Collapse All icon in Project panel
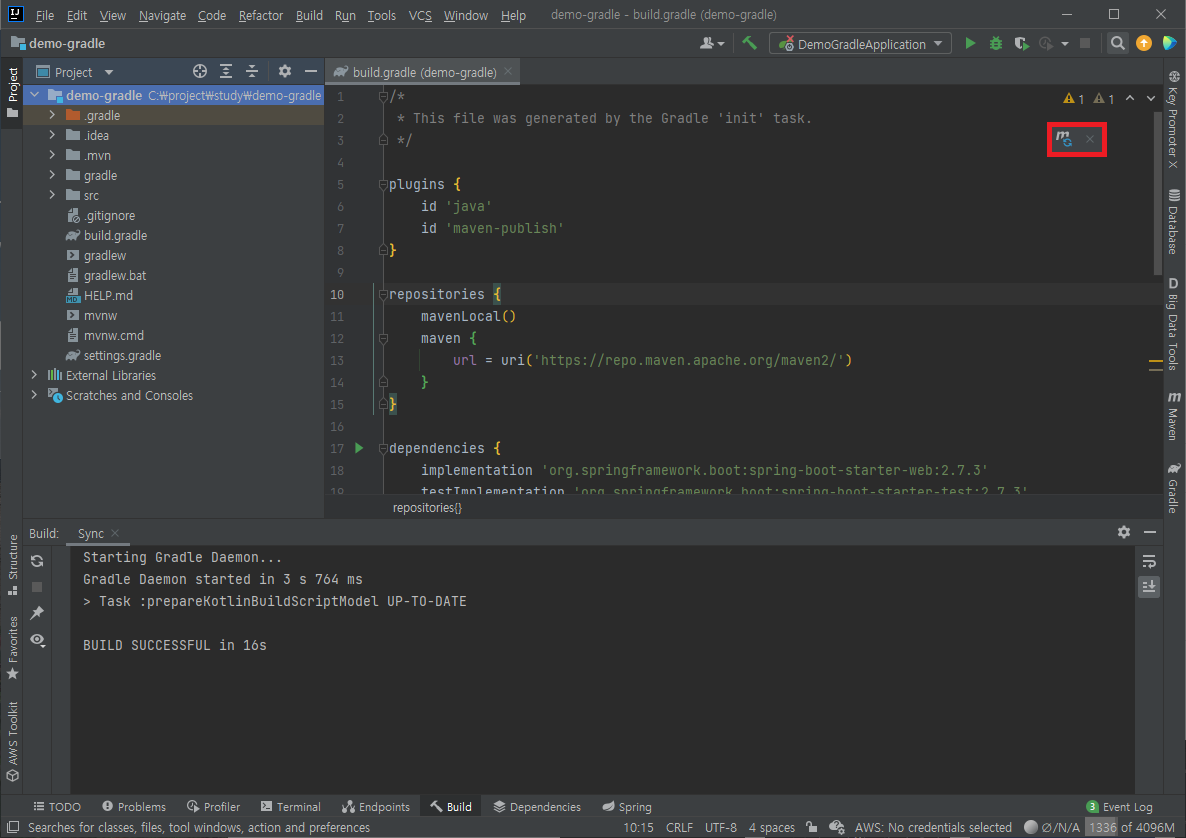 pyautogui.click(x=252, y=71)
